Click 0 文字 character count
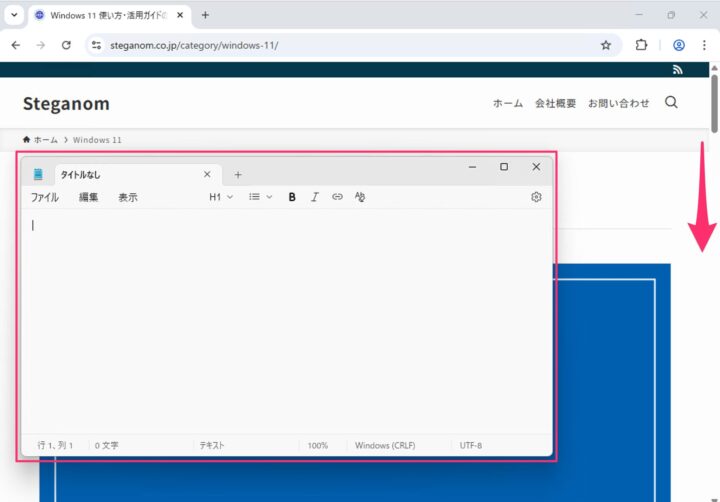 click(x=107, y=445)
